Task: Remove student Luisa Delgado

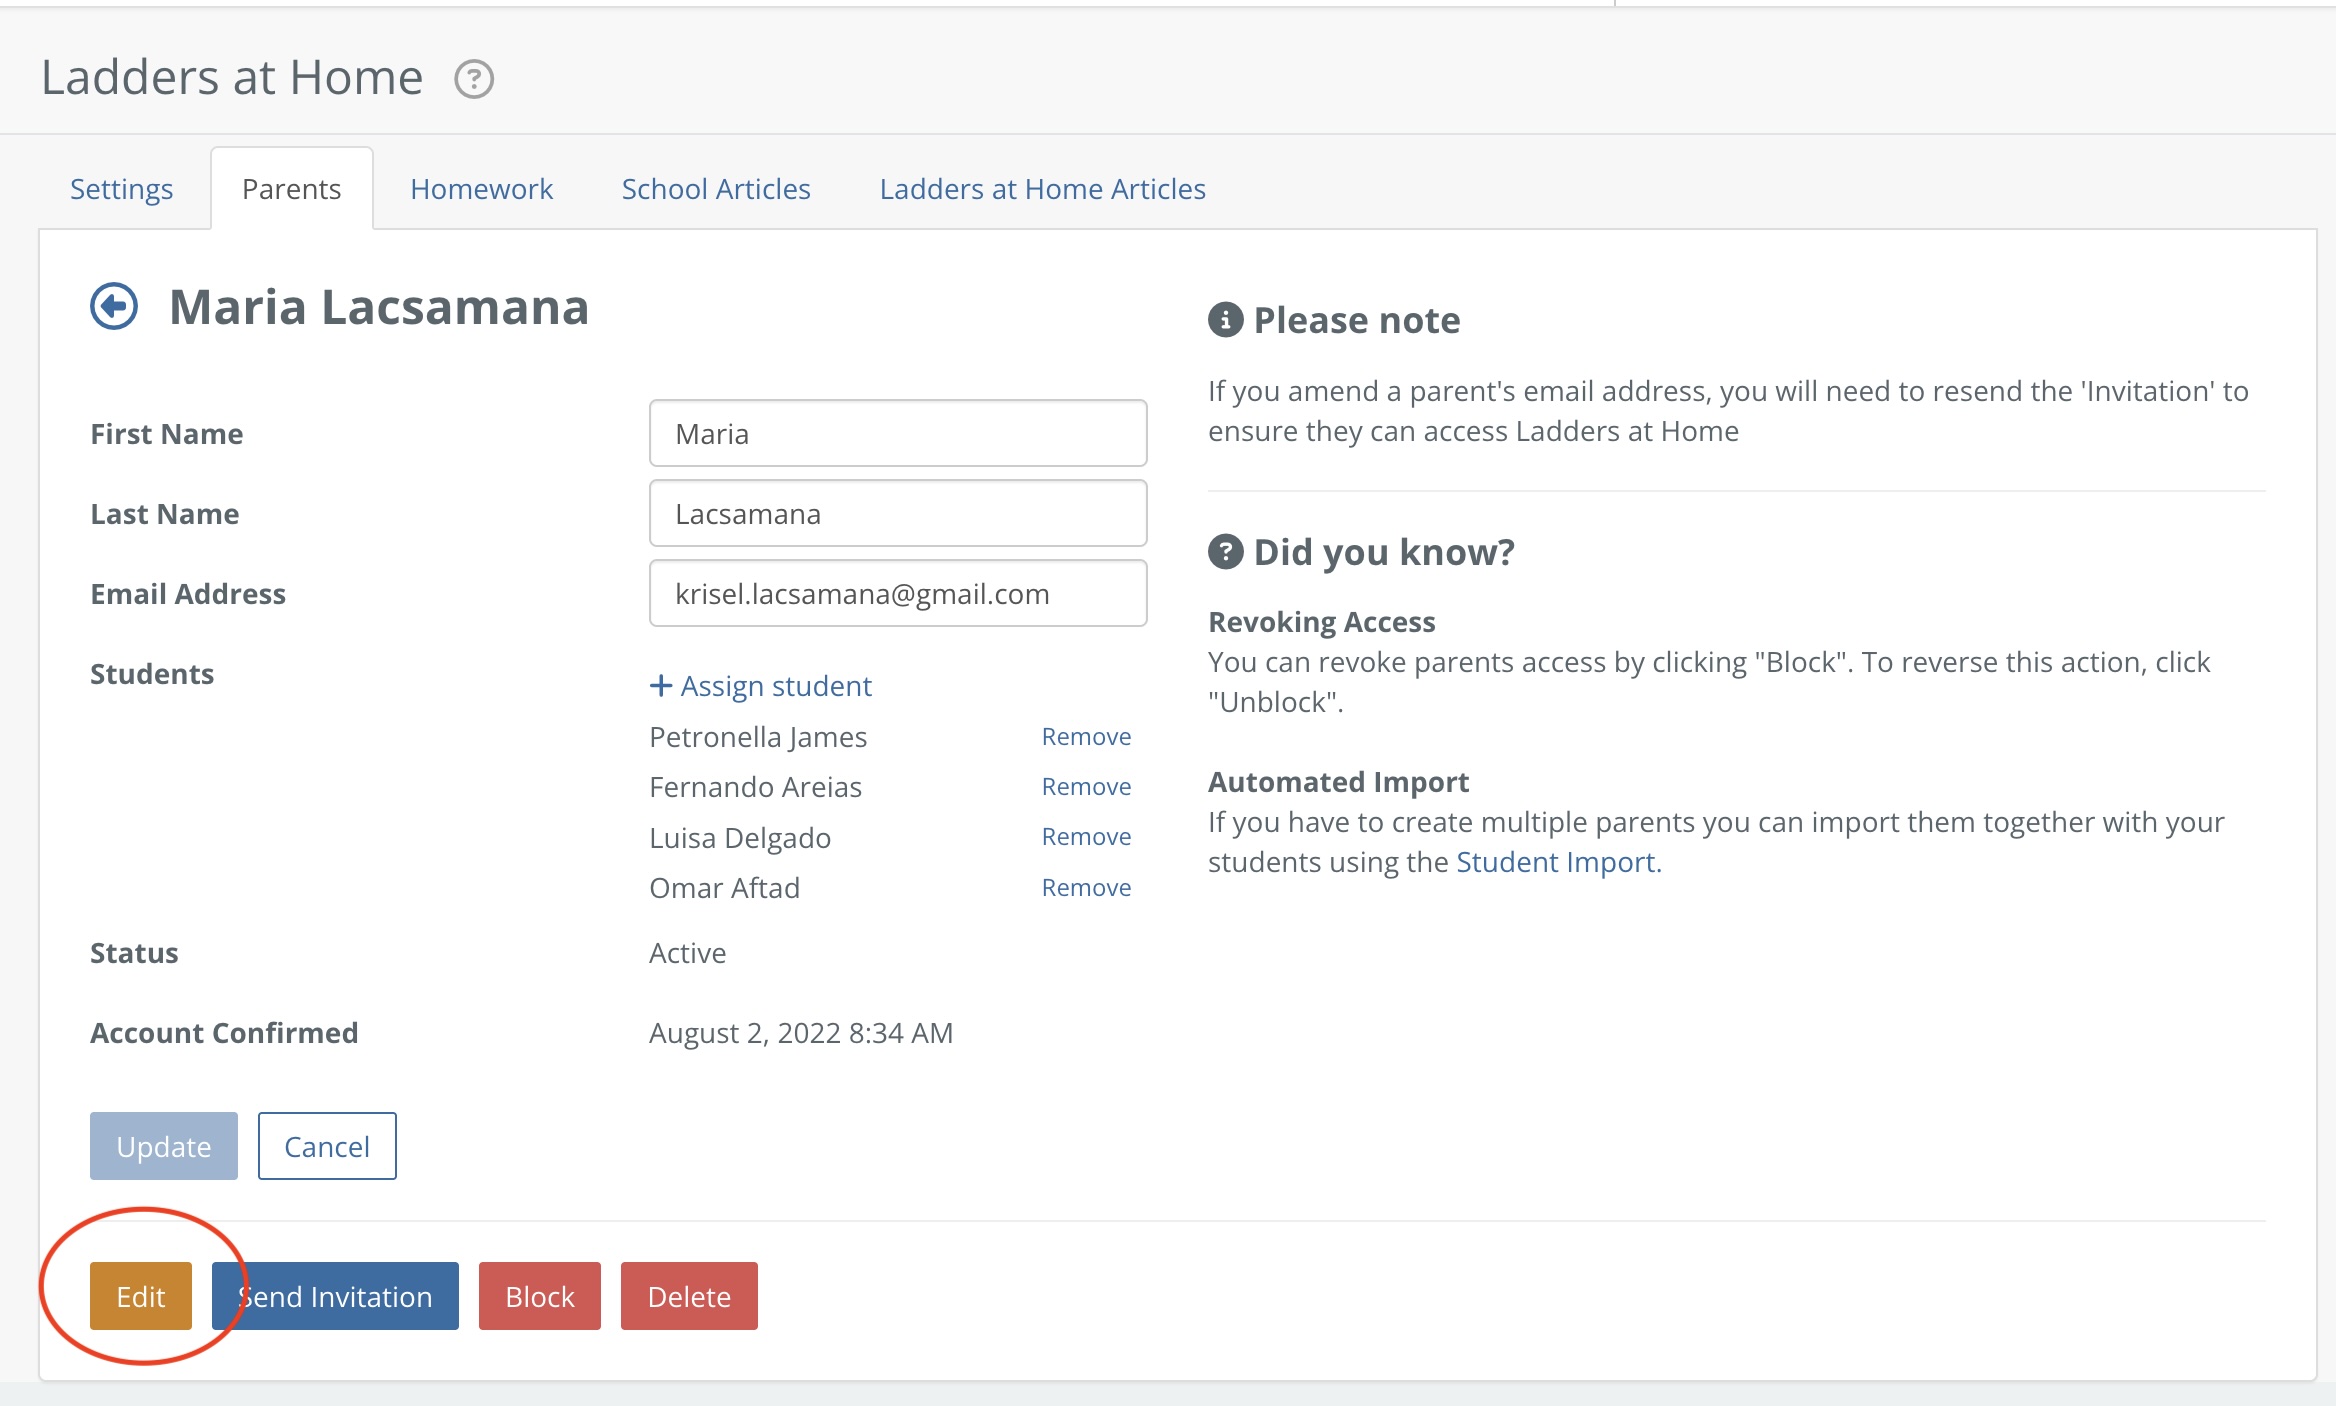Action: coord(1086,837)
